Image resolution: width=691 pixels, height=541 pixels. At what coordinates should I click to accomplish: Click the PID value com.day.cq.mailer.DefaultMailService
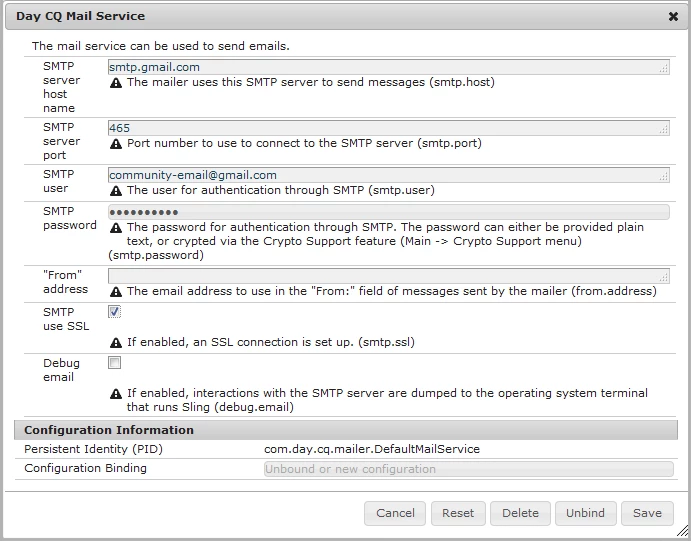click(372, 449)
